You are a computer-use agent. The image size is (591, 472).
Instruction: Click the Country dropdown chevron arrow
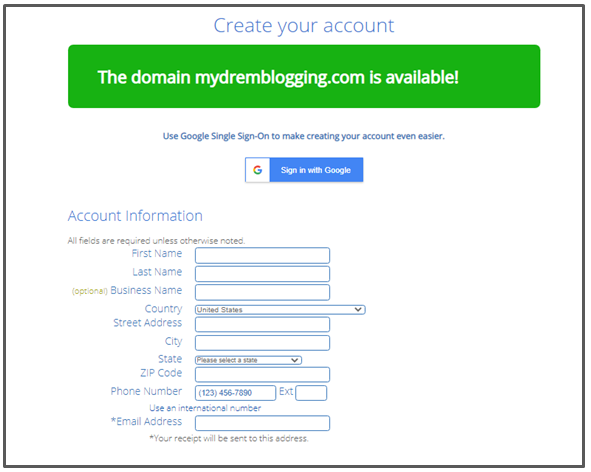(358, 310)
